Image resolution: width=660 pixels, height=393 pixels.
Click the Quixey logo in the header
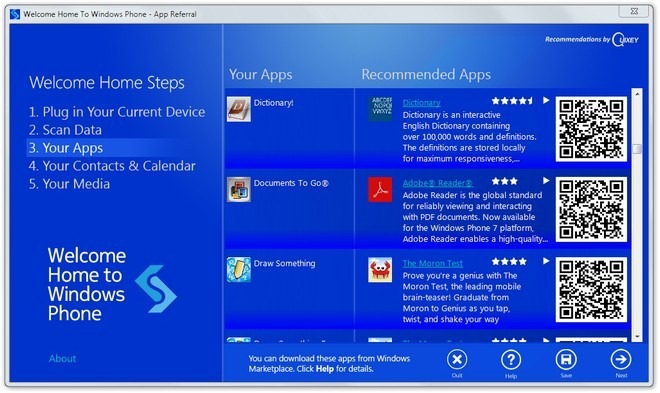click(625, 40)
